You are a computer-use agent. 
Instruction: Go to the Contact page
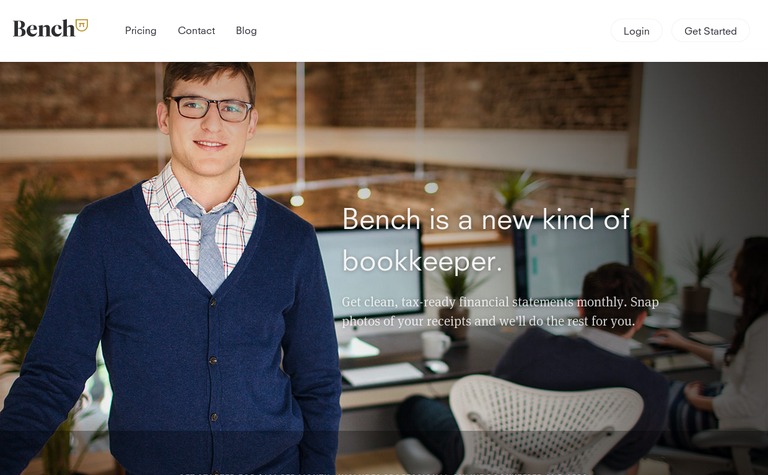tap(196, 30)
